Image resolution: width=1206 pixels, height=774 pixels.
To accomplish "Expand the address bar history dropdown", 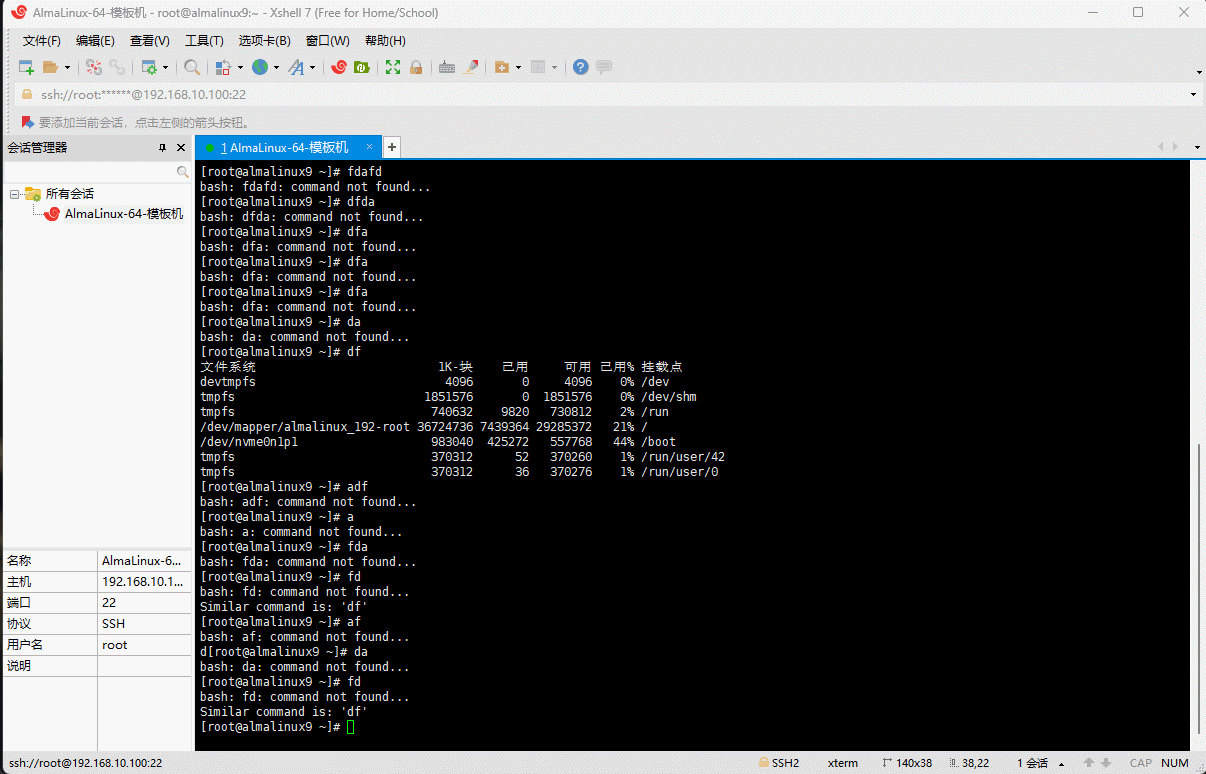I will coord(1194,95).
